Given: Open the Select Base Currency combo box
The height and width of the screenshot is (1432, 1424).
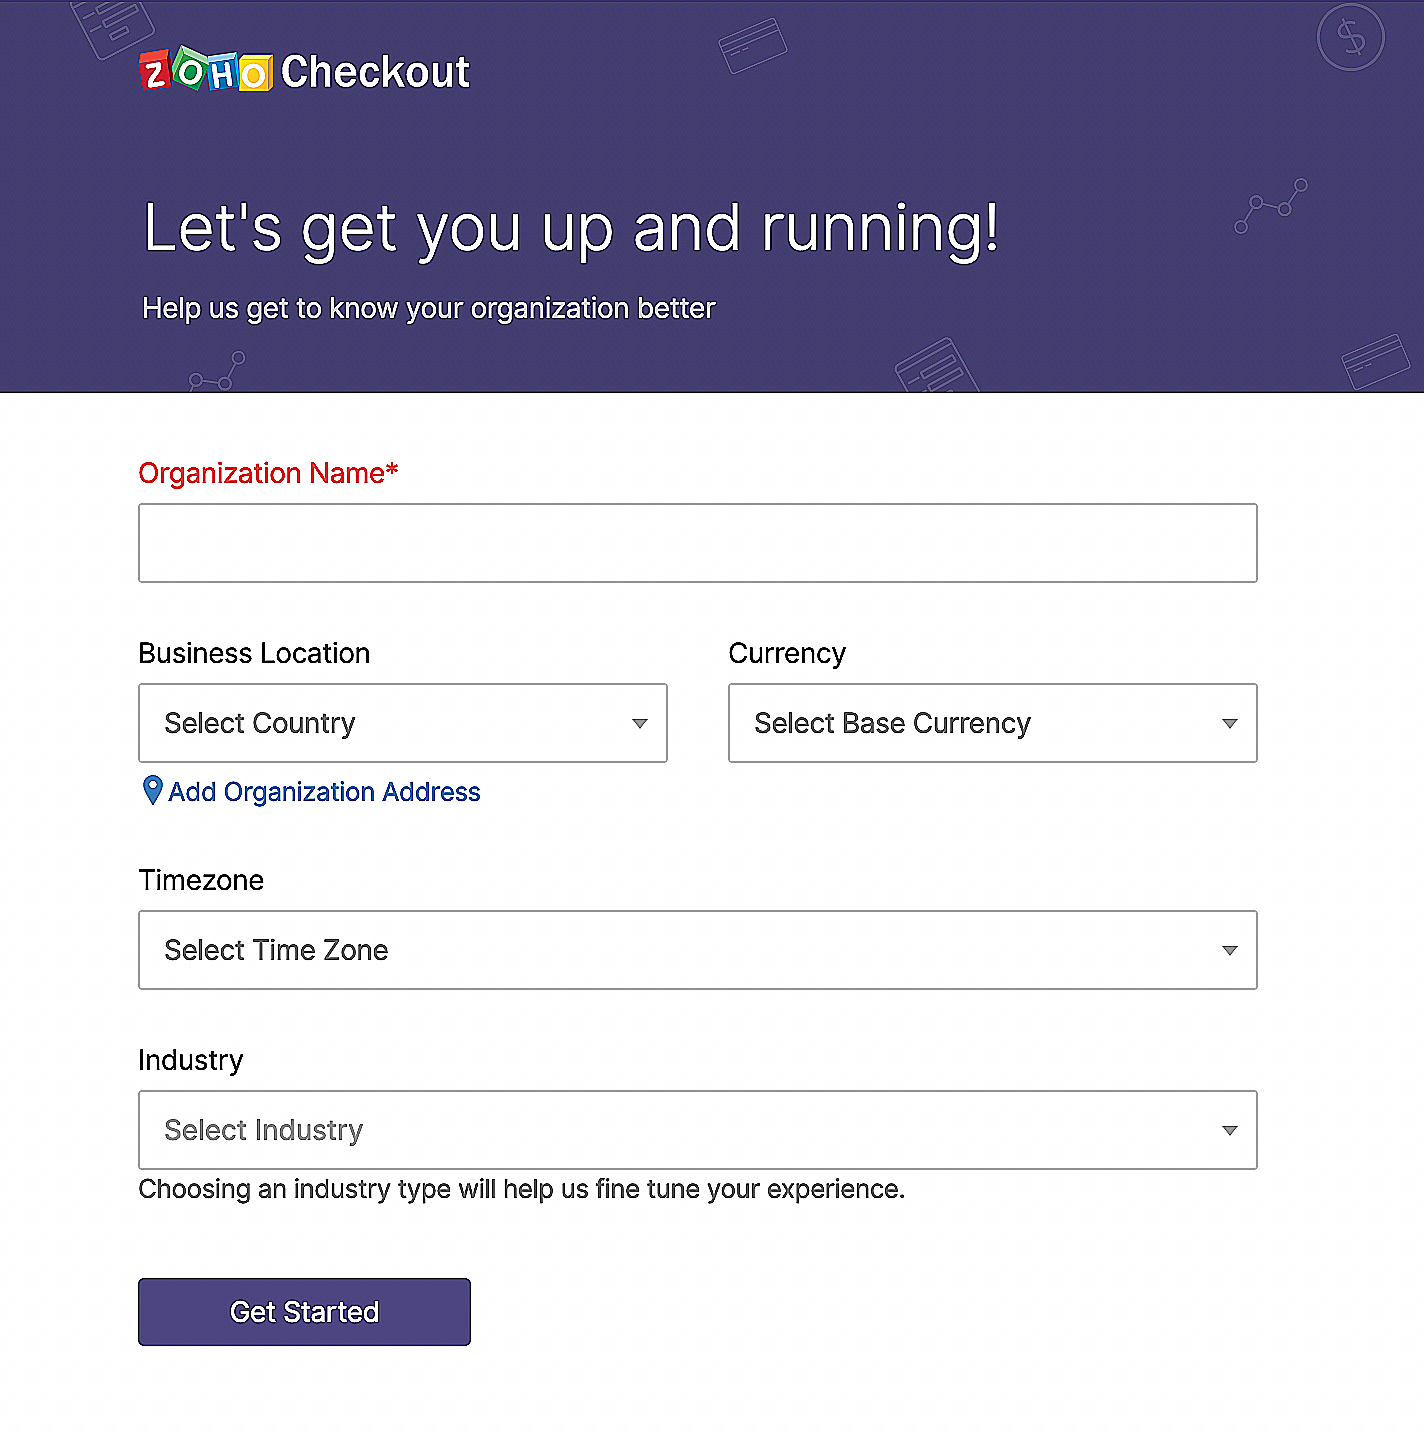Looking at the screenshot, I should [991, 723].
